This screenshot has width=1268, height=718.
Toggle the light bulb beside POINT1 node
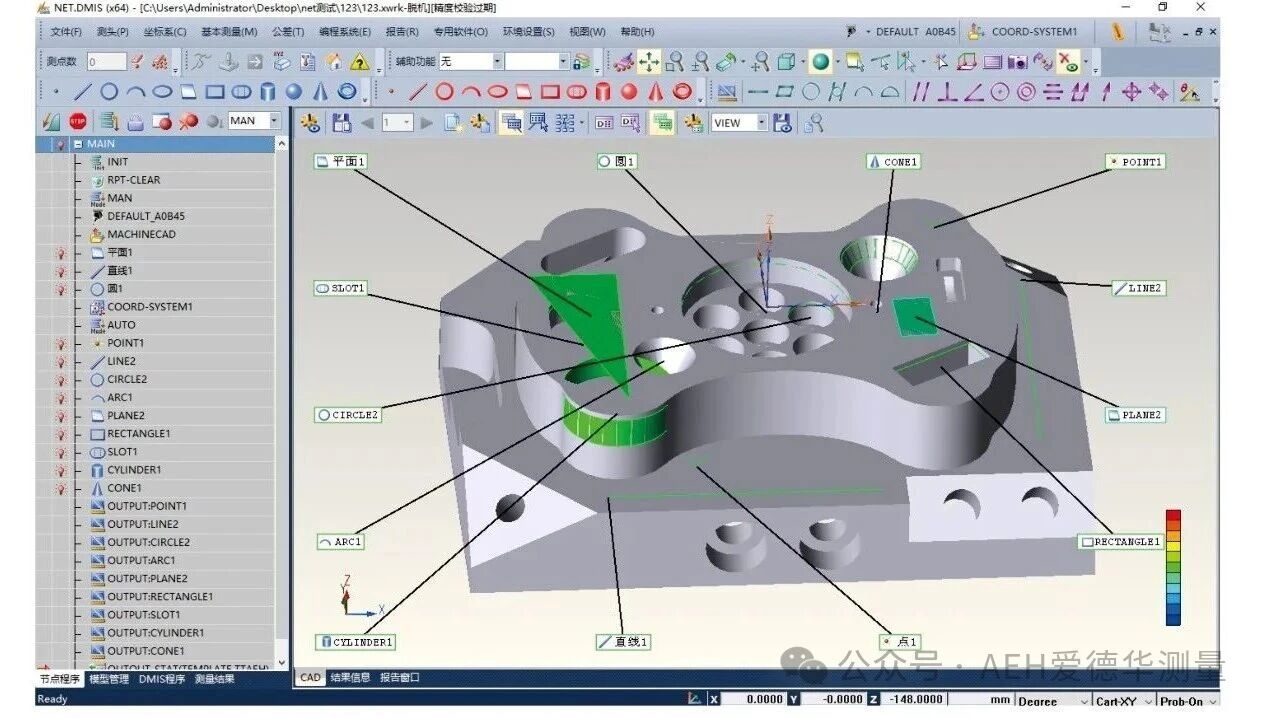[61, 343]
